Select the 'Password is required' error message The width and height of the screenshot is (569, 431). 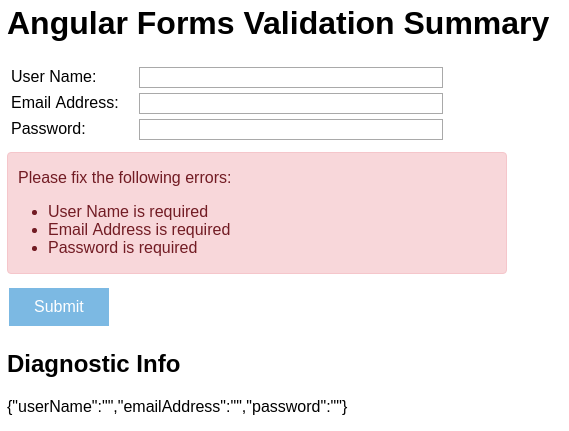tap(123, 248)
